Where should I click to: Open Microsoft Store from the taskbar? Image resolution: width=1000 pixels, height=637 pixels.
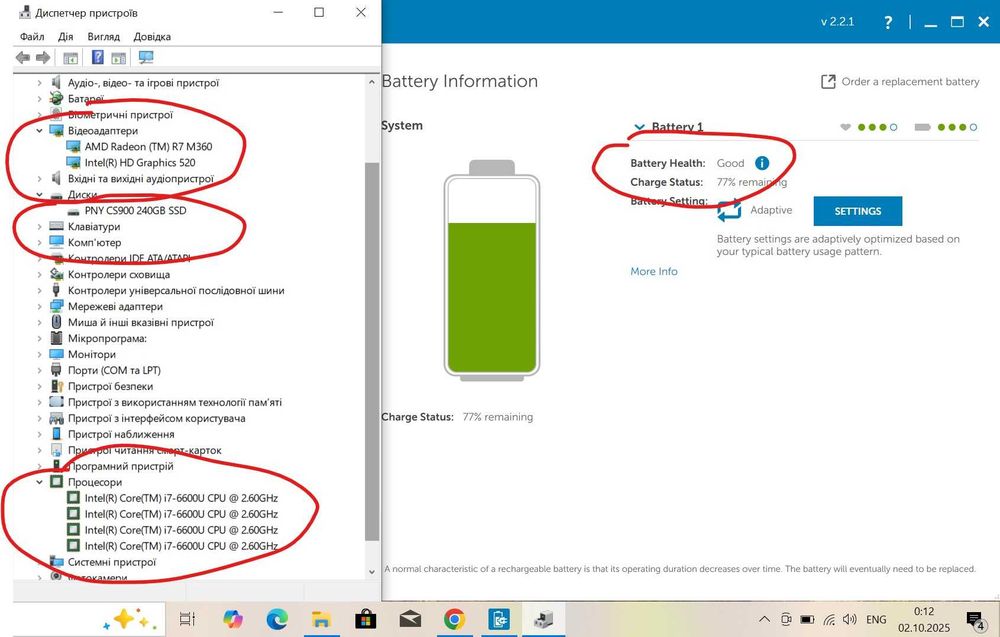(365, 619)
